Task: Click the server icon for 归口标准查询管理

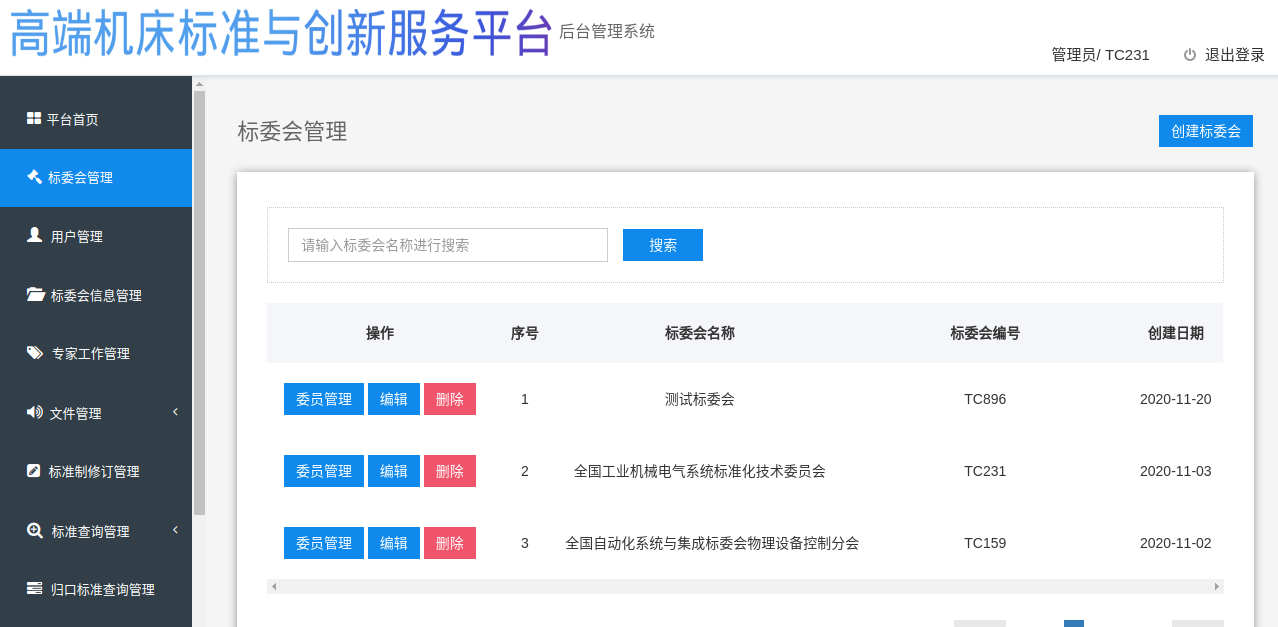Action: point(35,589)
